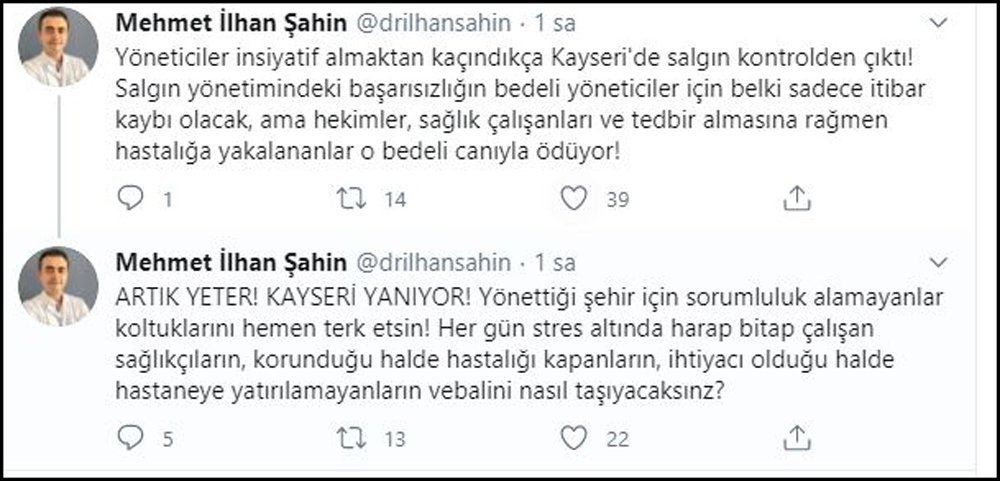
Task: Share the "ARTIK YETER! KAYSERİ YANIYOR!" tweet
Action: point(796,437)
